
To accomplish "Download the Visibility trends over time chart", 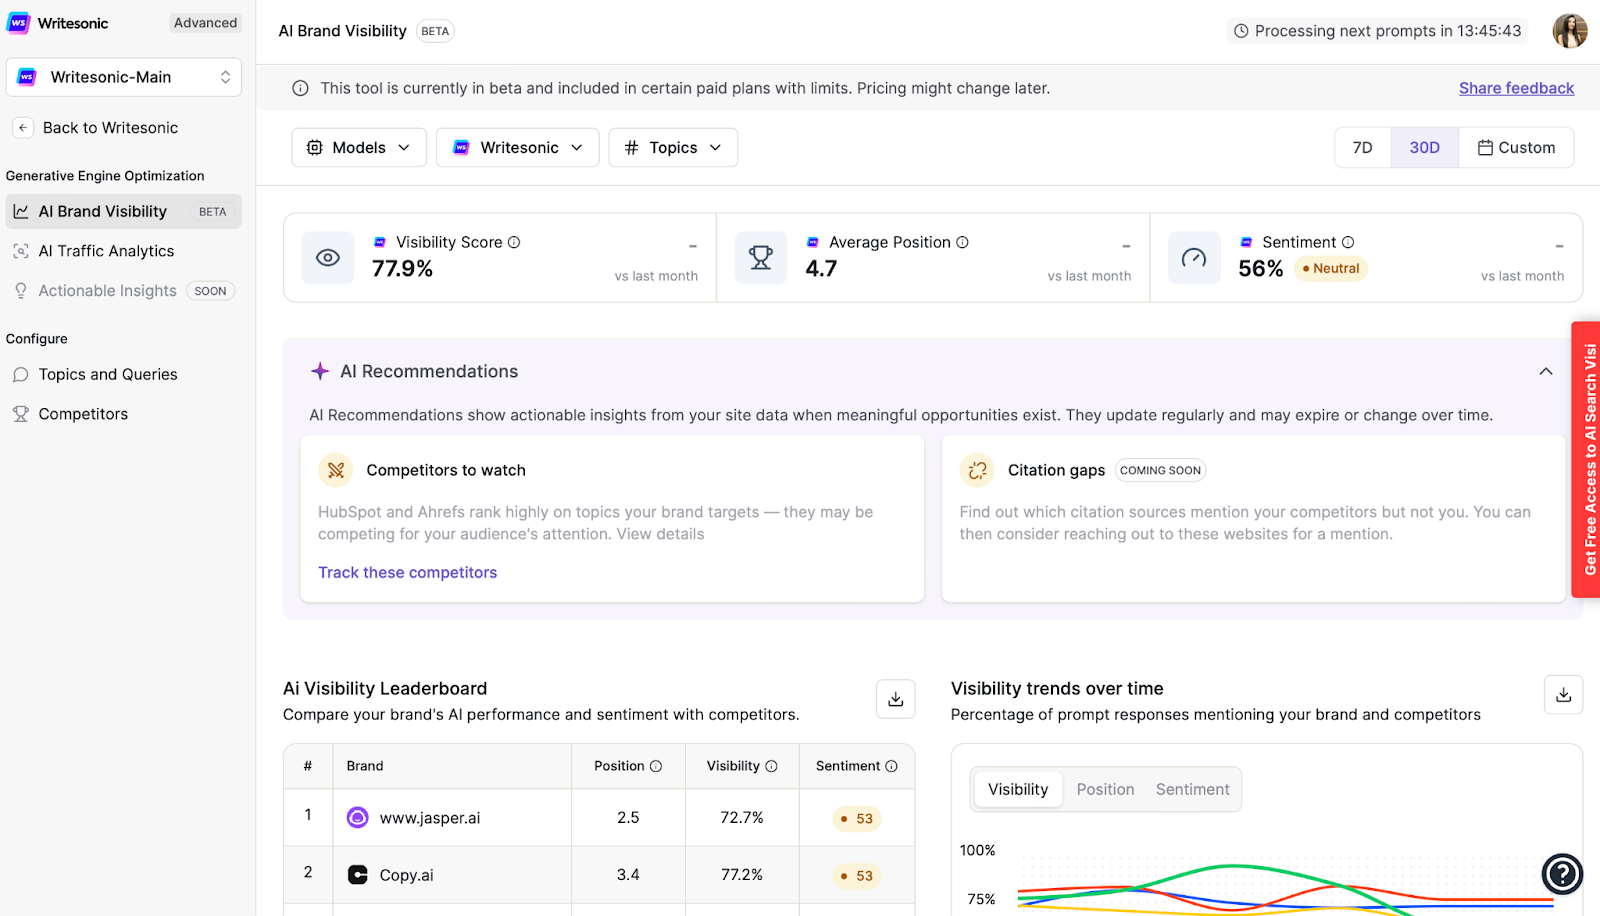I will [1564, 695].
